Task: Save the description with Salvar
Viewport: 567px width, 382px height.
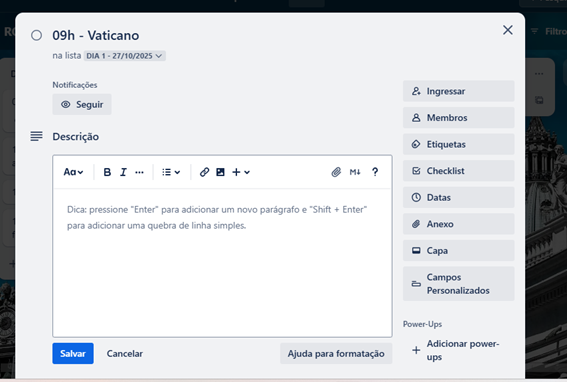Action: point(73,353)
